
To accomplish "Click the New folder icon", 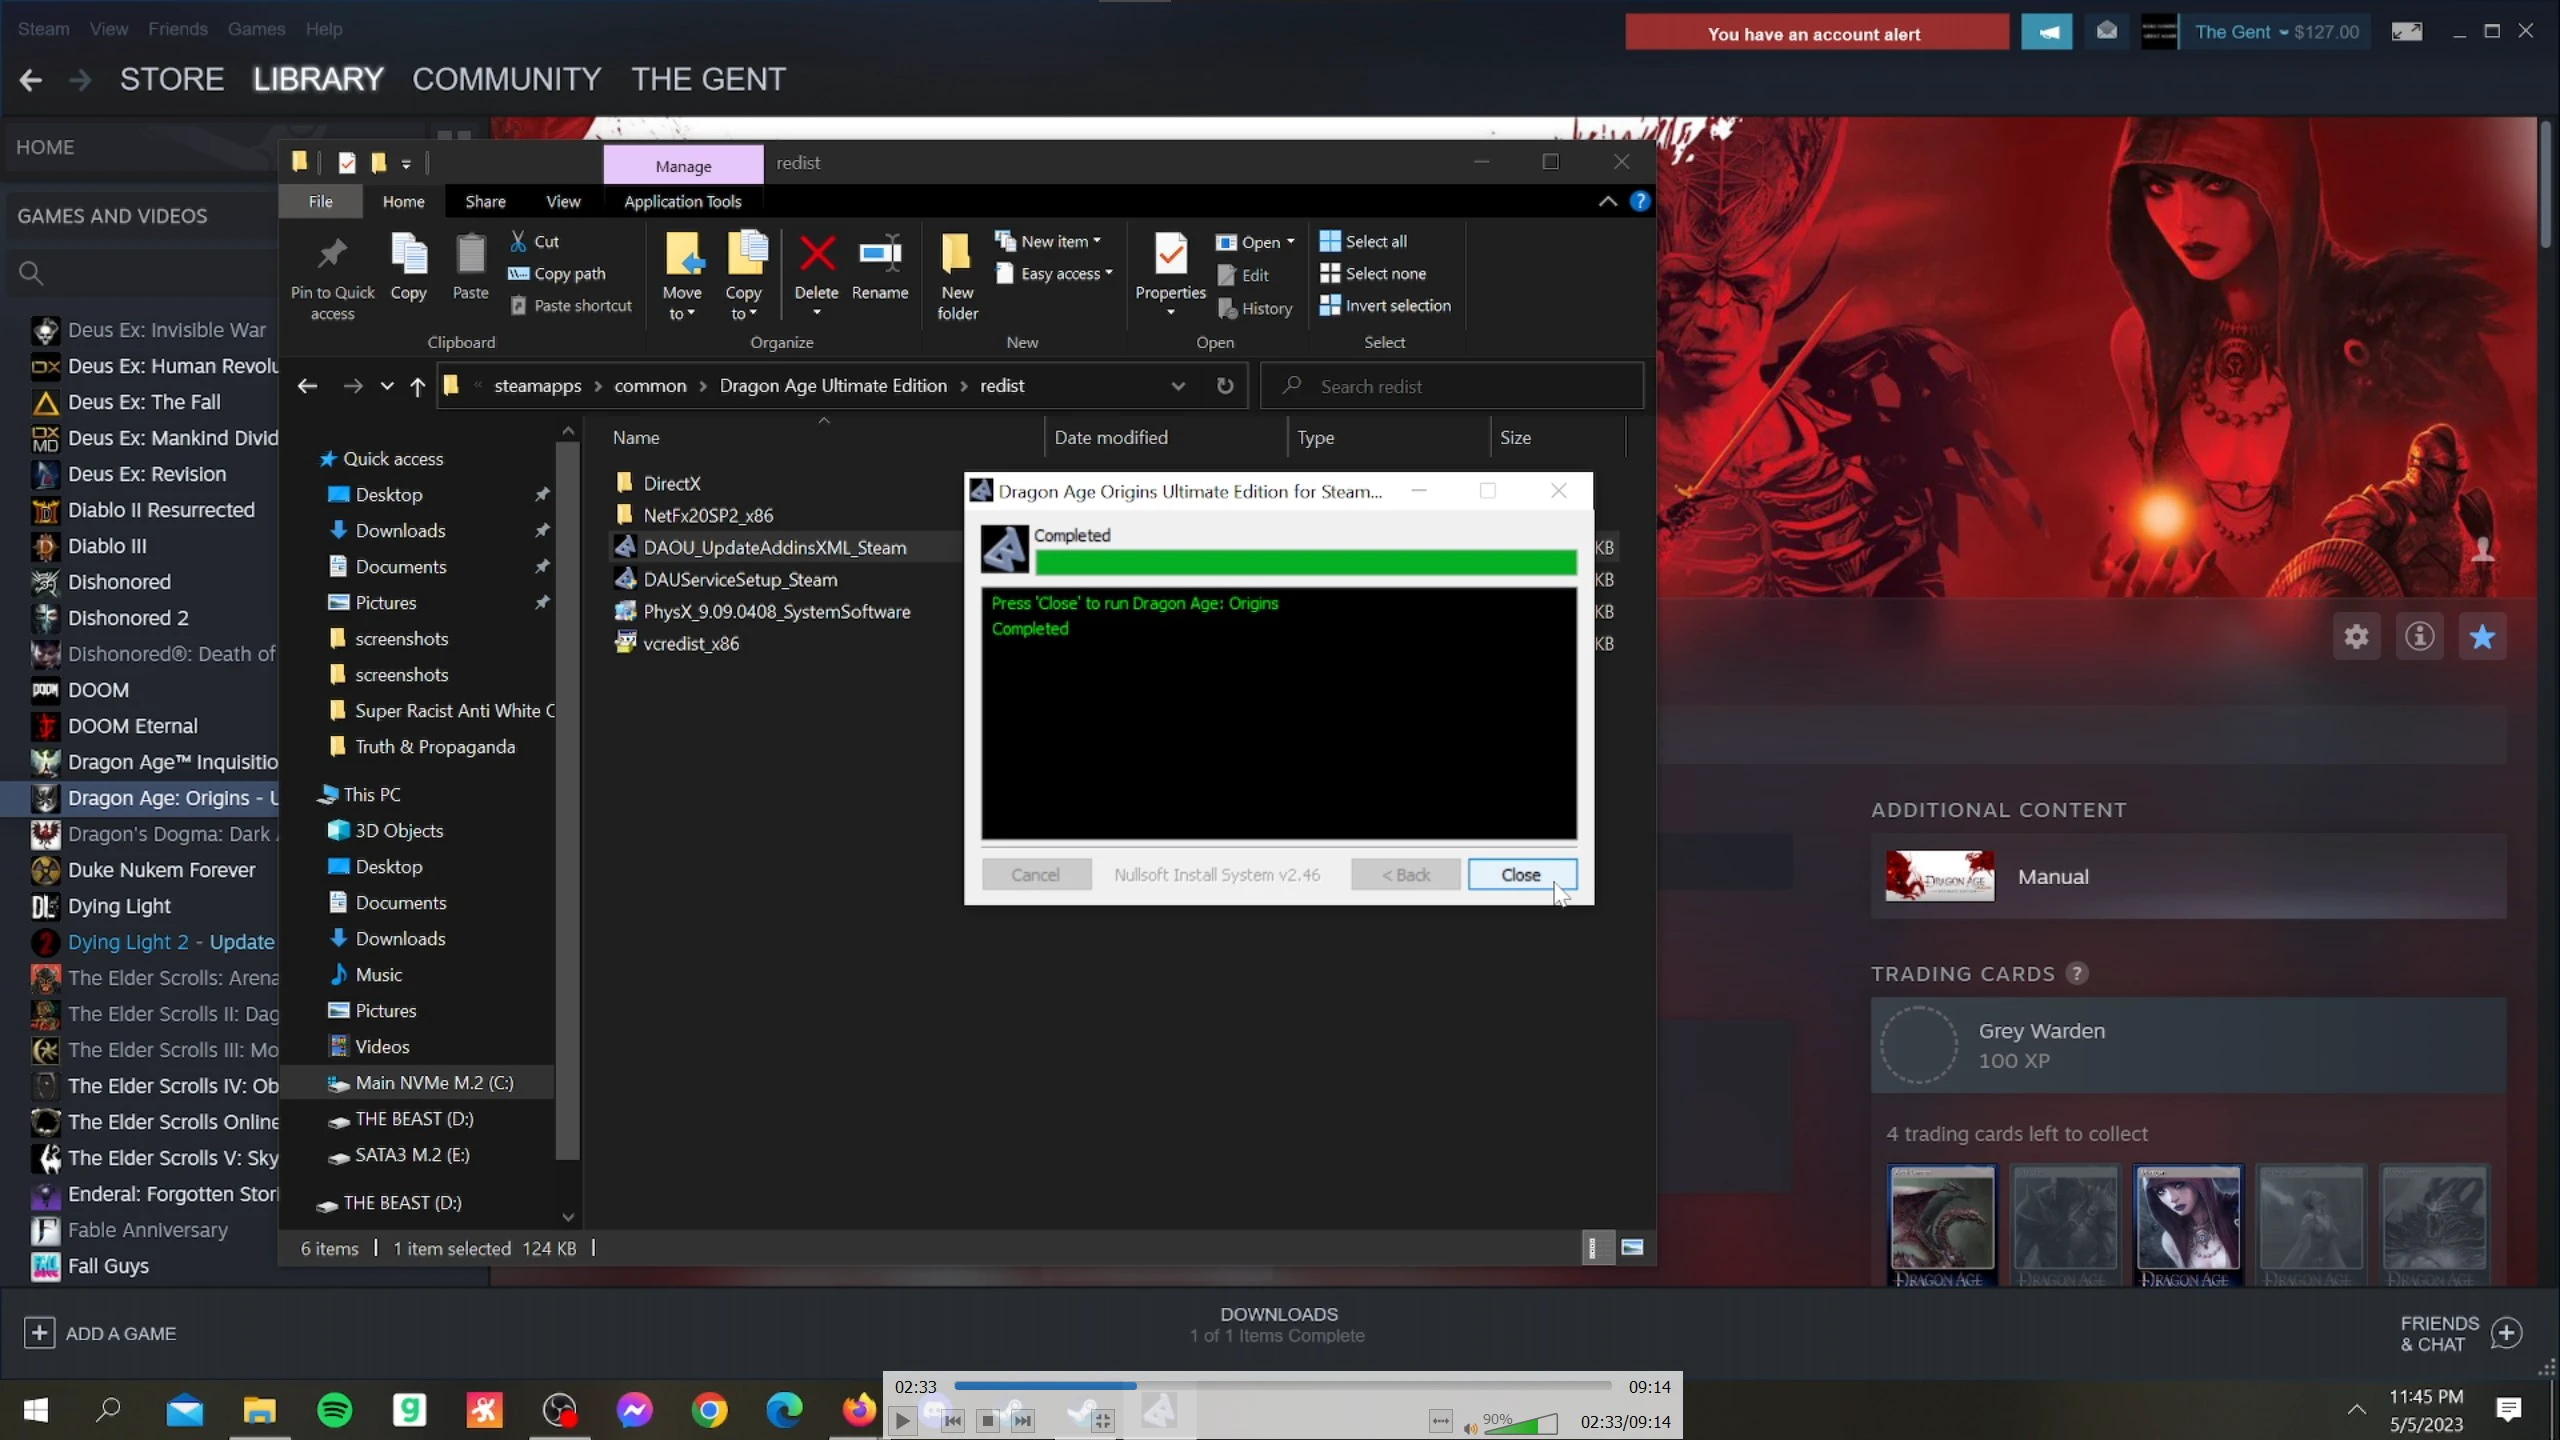I will (x=957, y=255).
